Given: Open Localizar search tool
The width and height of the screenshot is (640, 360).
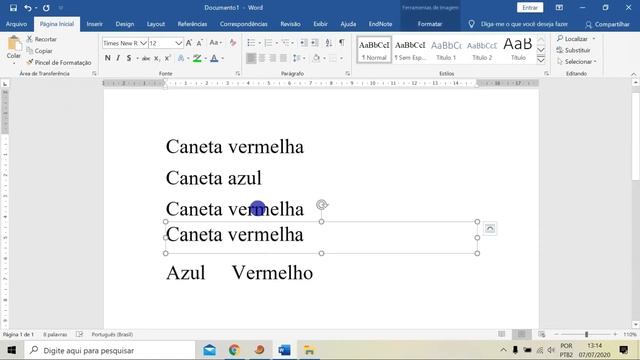Looking at the screenshot, I should [x=573, y=39].
